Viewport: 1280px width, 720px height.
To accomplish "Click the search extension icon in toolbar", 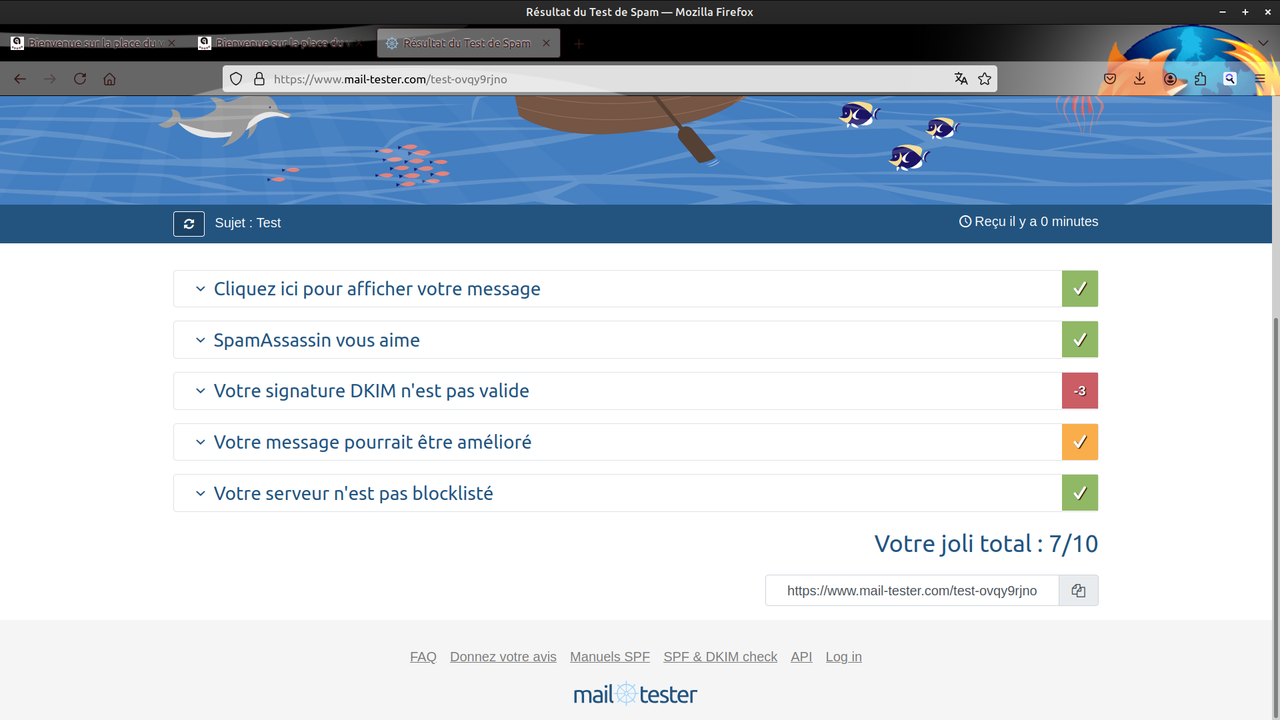I will (x=1230, y=79).
